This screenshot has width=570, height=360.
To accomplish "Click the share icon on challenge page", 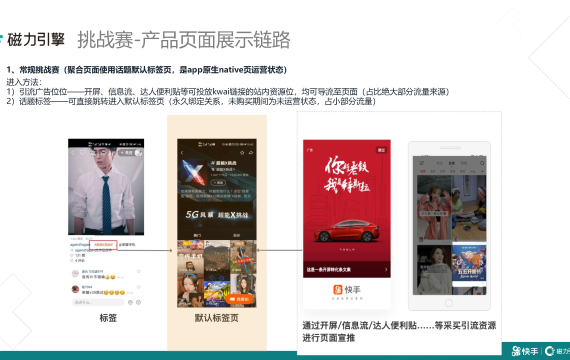I will click(x=251, y=153).
